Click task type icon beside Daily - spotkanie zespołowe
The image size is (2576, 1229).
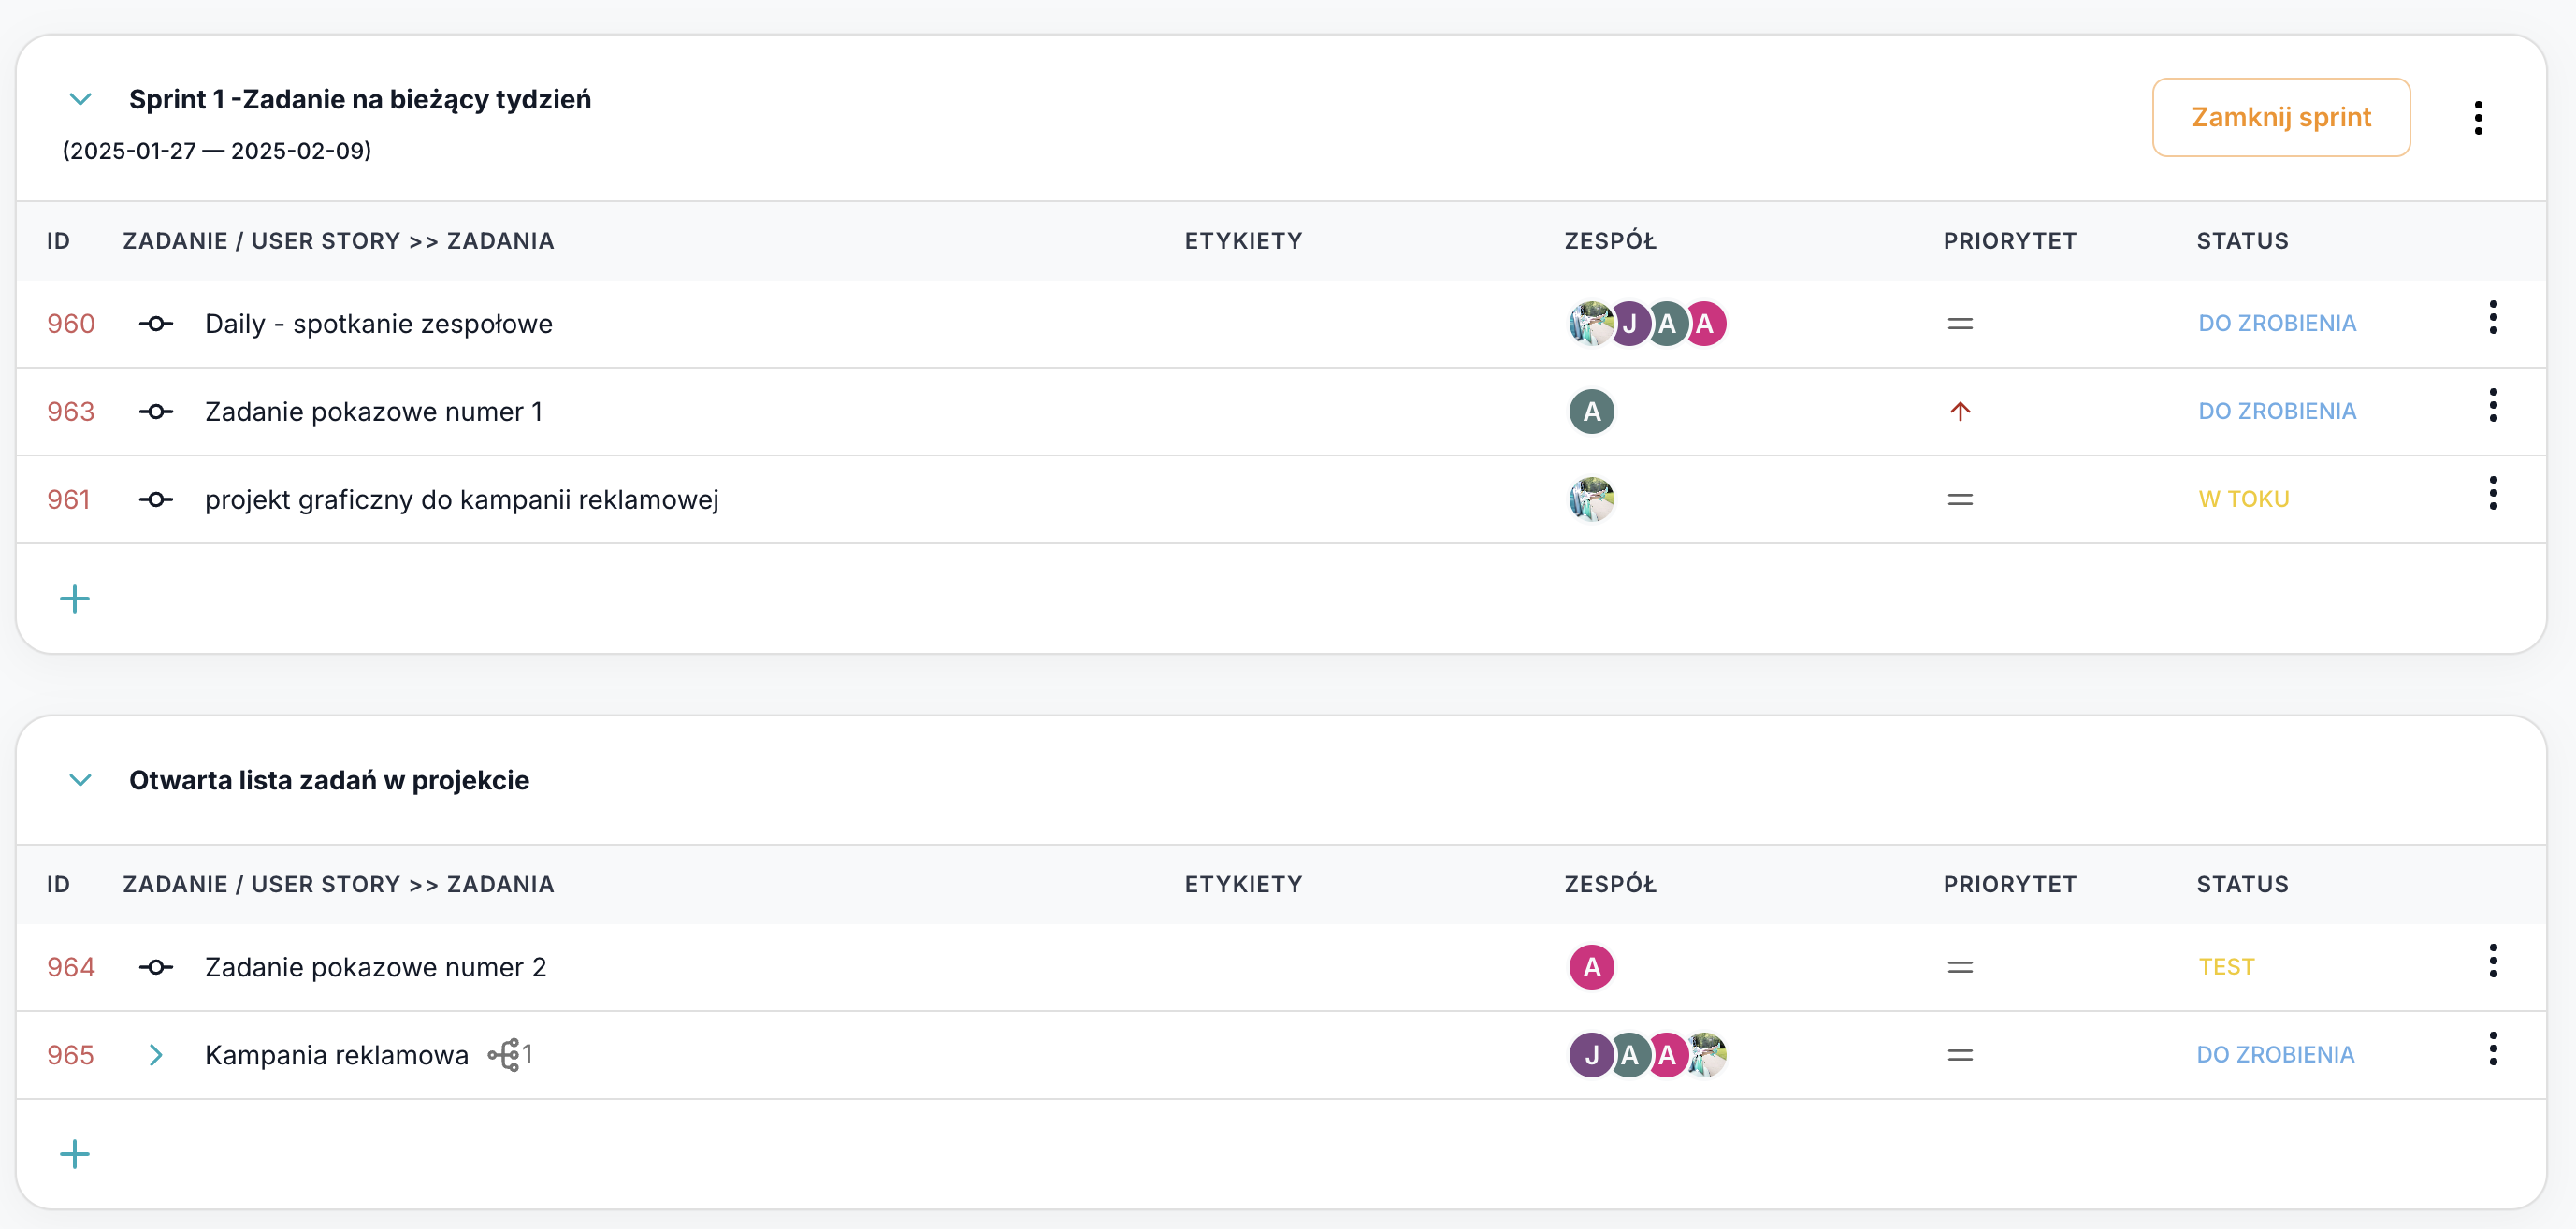pos(156,323)
